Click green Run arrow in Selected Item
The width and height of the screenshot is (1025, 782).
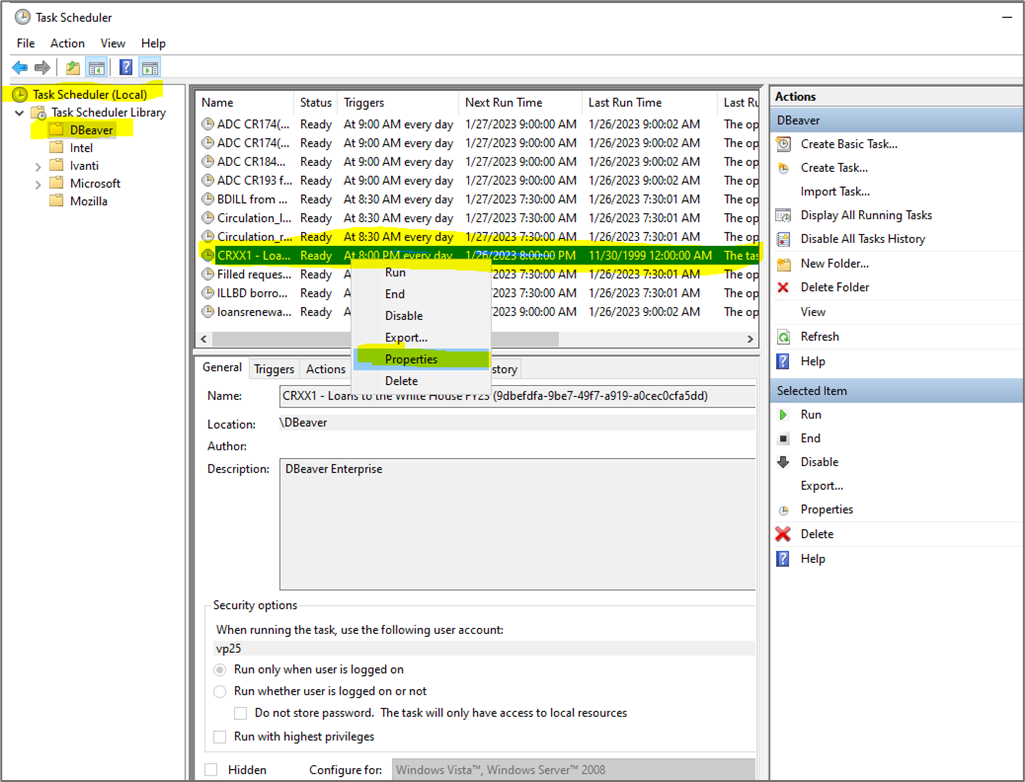783,415
